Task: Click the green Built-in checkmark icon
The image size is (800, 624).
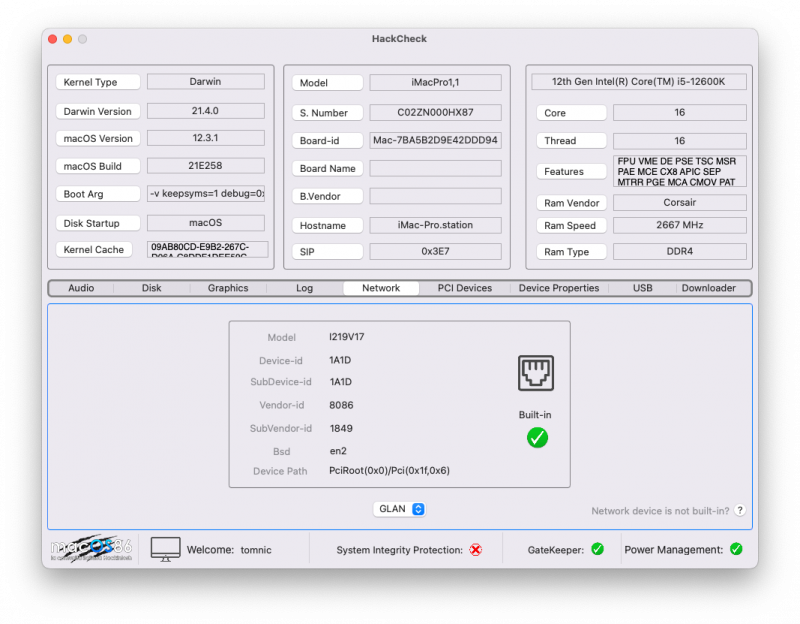Action: [x=537, y=438]
